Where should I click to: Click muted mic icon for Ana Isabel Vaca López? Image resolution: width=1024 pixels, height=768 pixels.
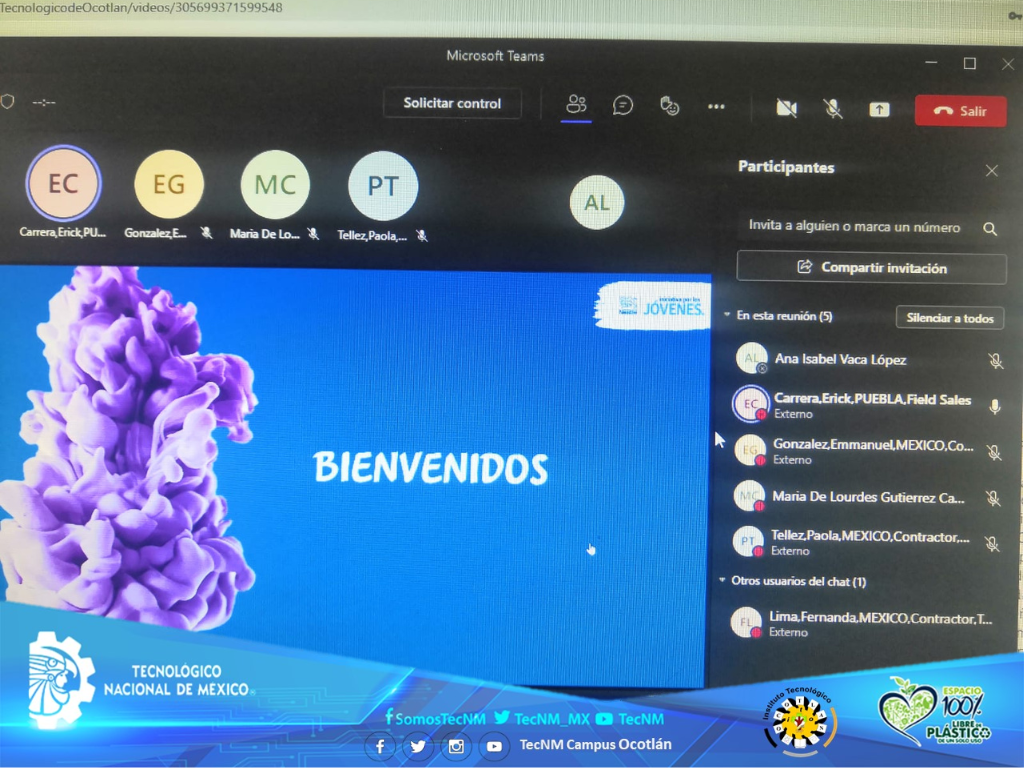pos(995,360)
